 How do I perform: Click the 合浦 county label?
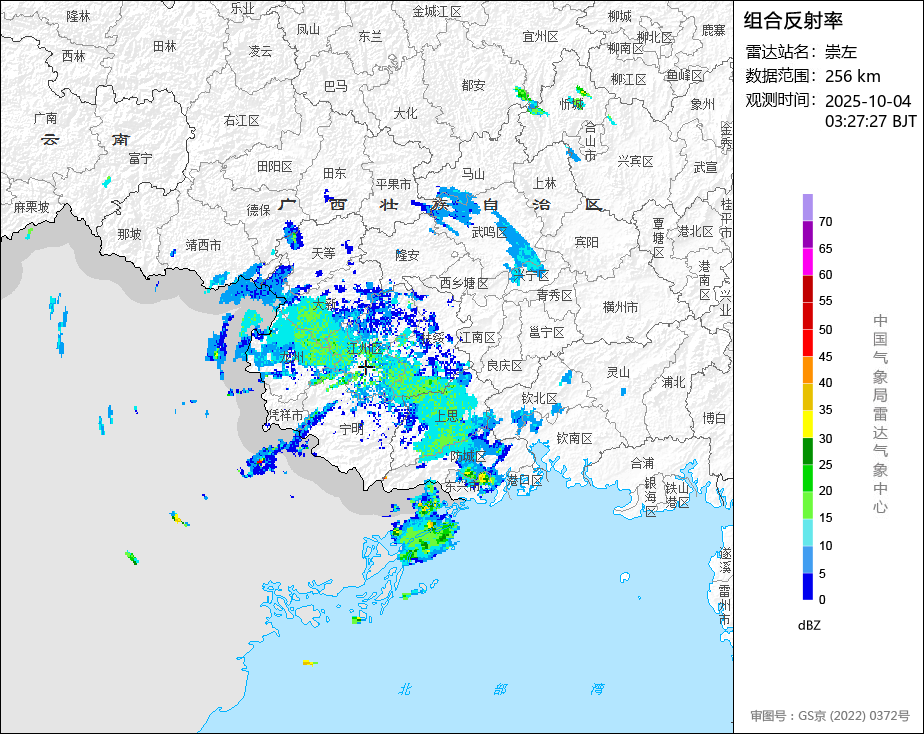coord(642,463)
